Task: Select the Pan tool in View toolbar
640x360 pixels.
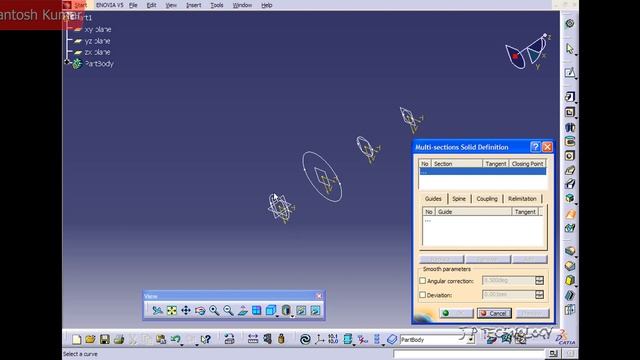Action: point(186,311)
